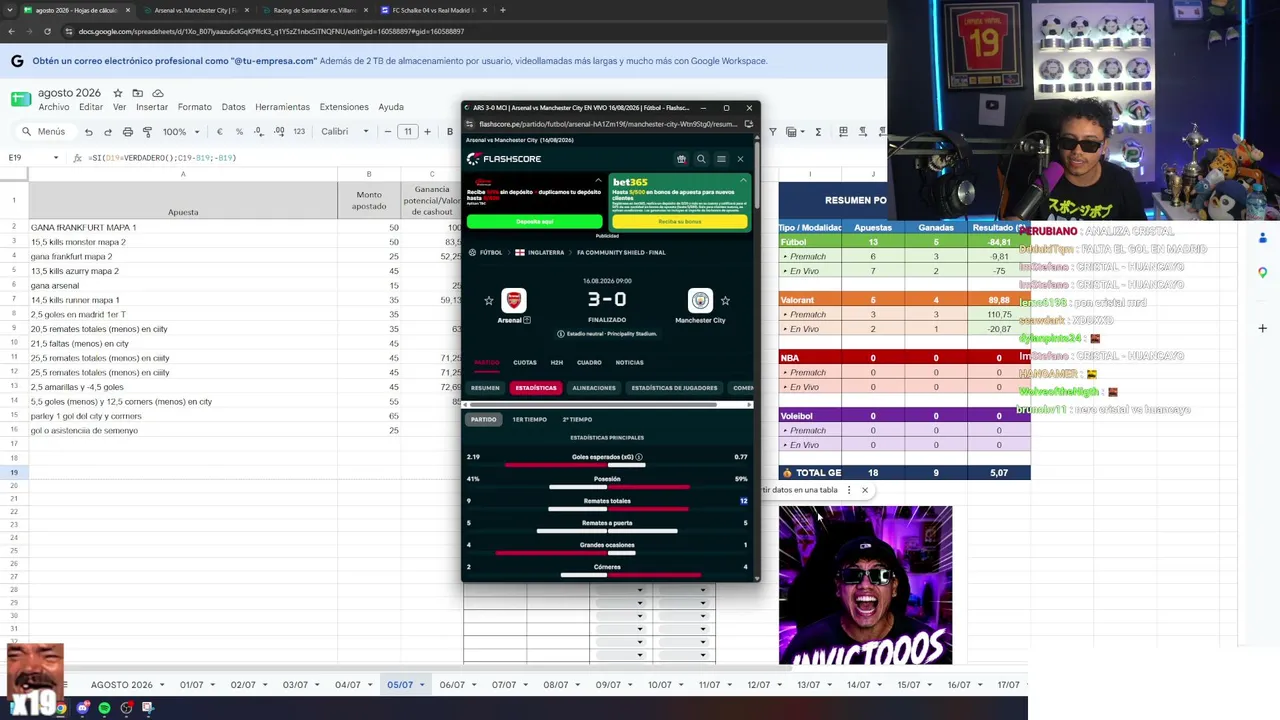
Task: Edit the font size field
Action: coord(408,132)
